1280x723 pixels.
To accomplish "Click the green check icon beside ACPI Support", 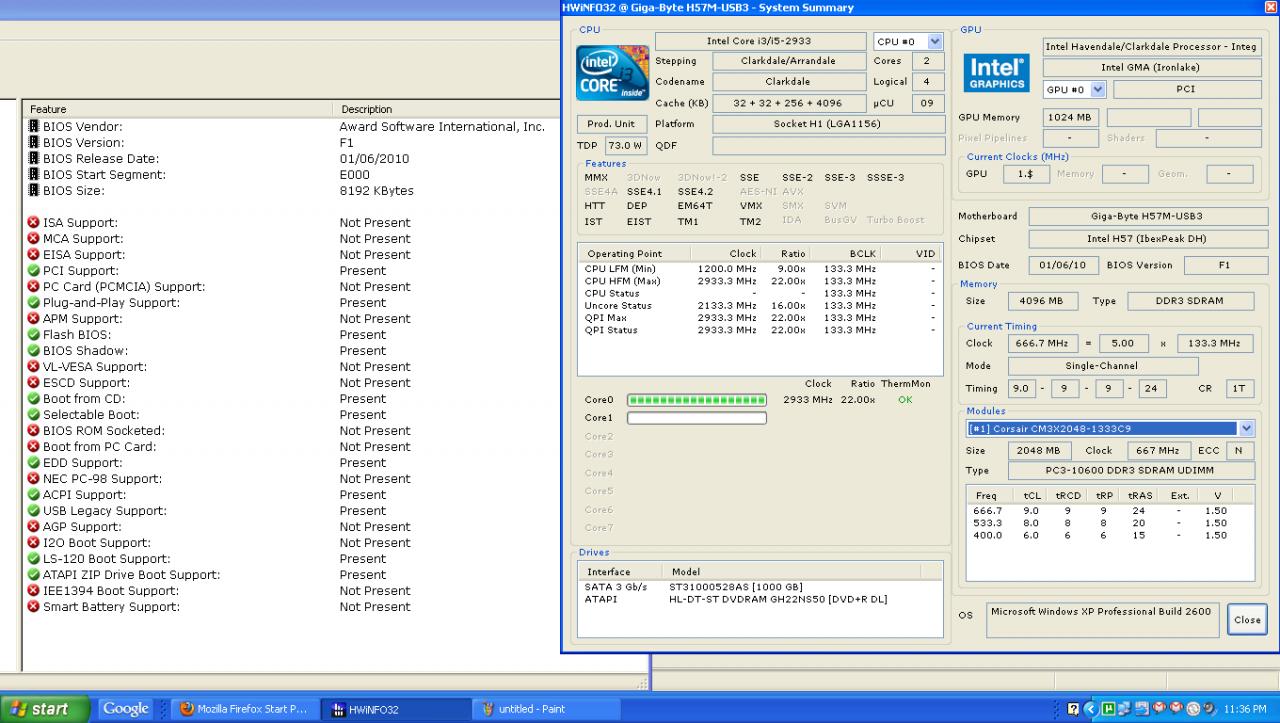I will pos(34,495).
